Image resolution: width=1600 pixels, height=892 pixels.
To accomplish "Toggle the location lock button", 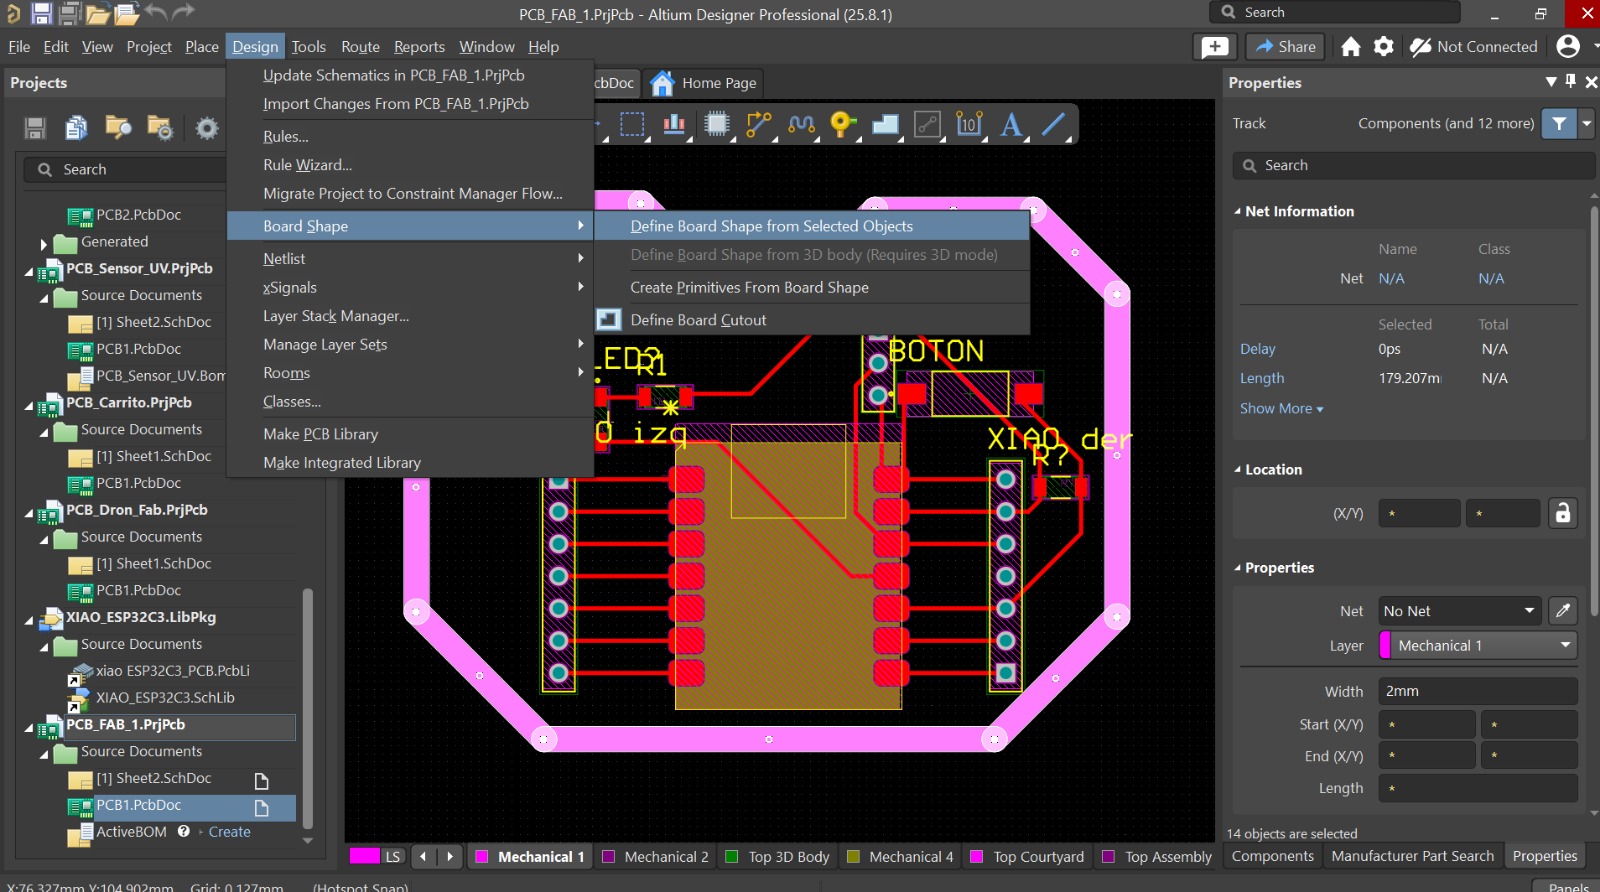I will (1563, 513).
